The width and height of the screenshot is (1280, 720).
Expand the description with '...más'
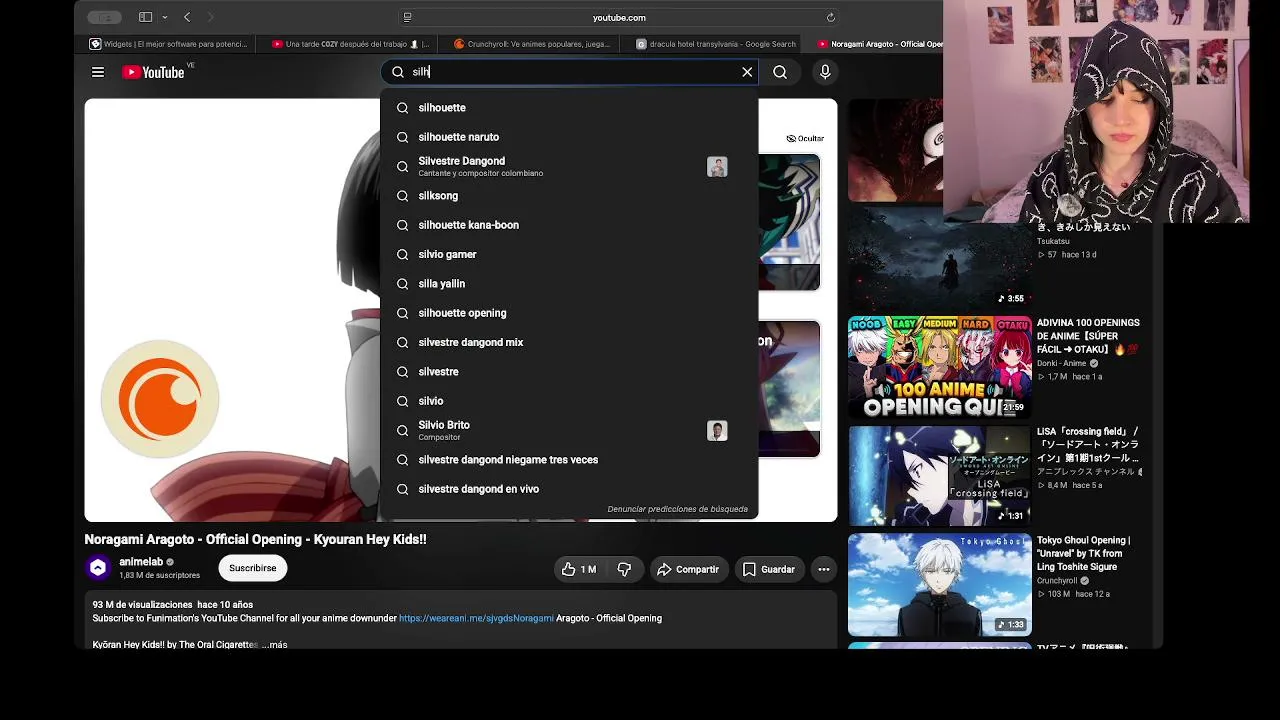pos(274,645)
